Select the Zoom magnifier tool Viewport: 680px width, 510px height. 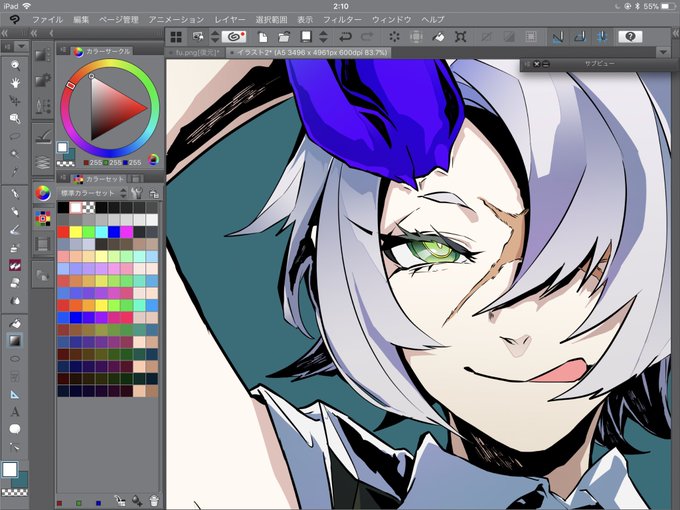[15, 65]
